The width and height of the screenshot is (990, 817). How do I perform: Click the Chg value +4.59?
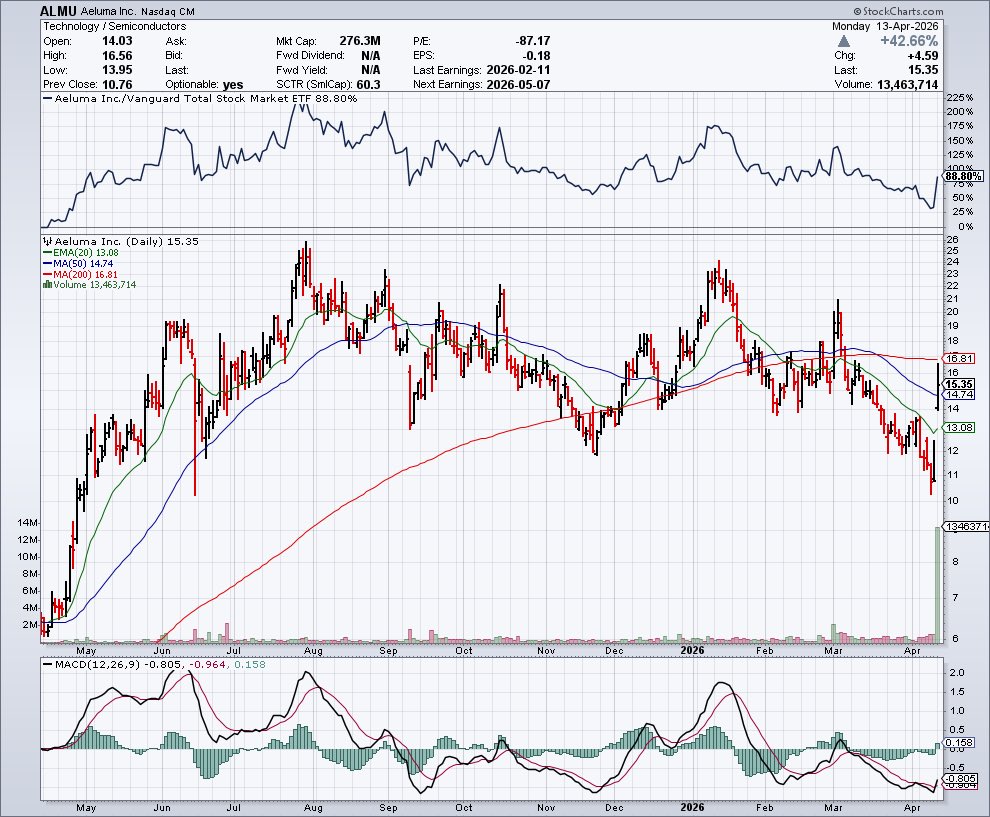(x=922, y=56)
